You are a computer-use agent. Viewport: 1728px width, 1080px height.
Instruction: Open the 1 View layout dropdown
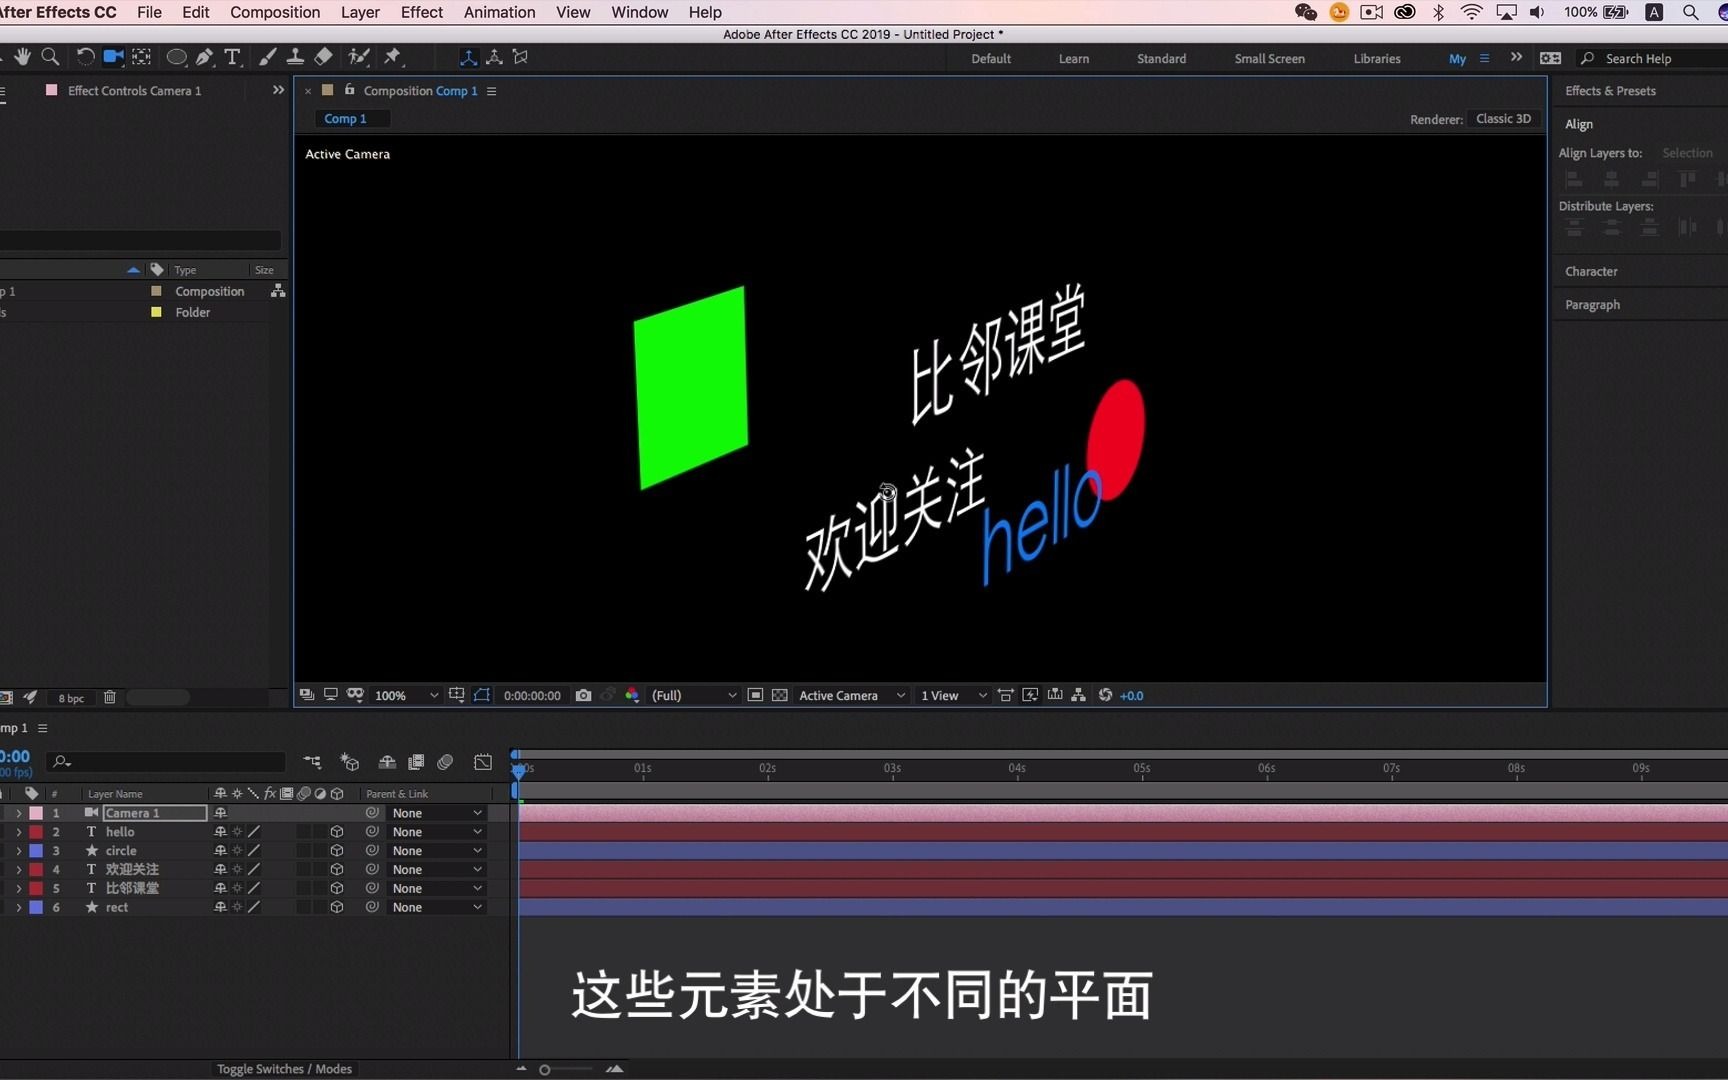tap(954, 695)
